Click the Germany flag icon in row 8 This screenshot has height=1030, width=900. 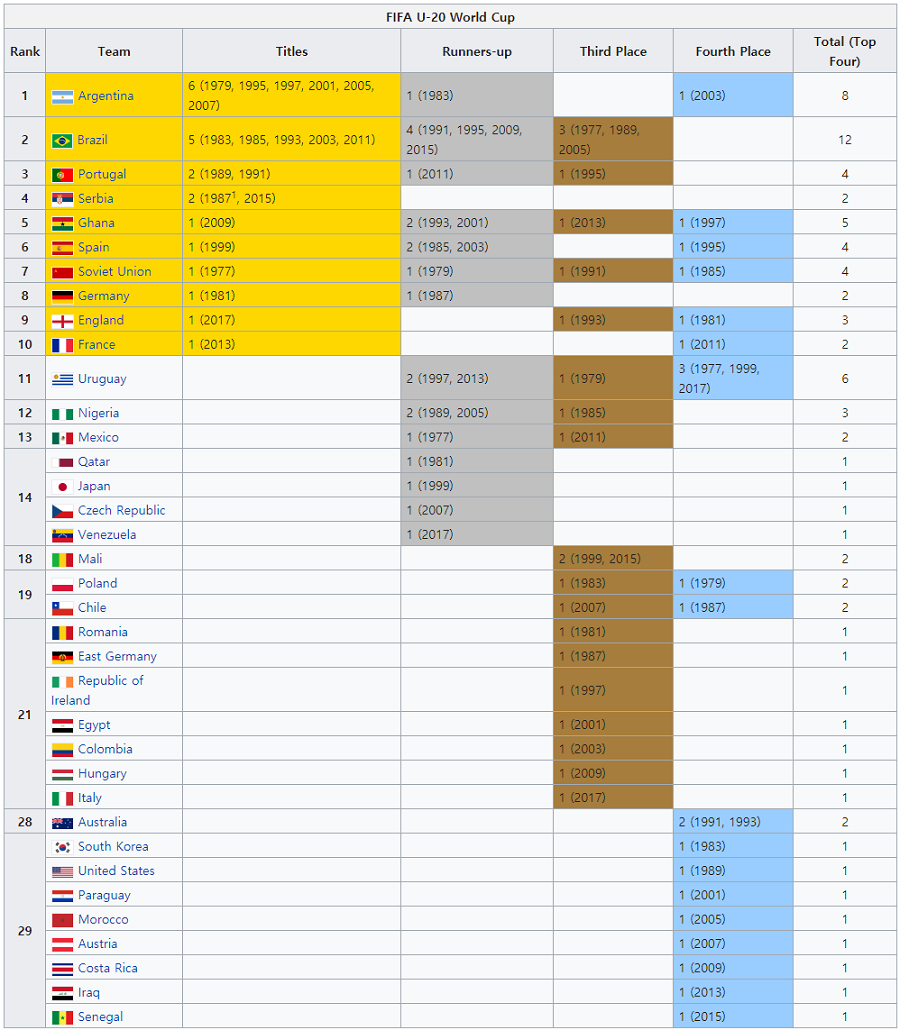[x=62, y=296]
